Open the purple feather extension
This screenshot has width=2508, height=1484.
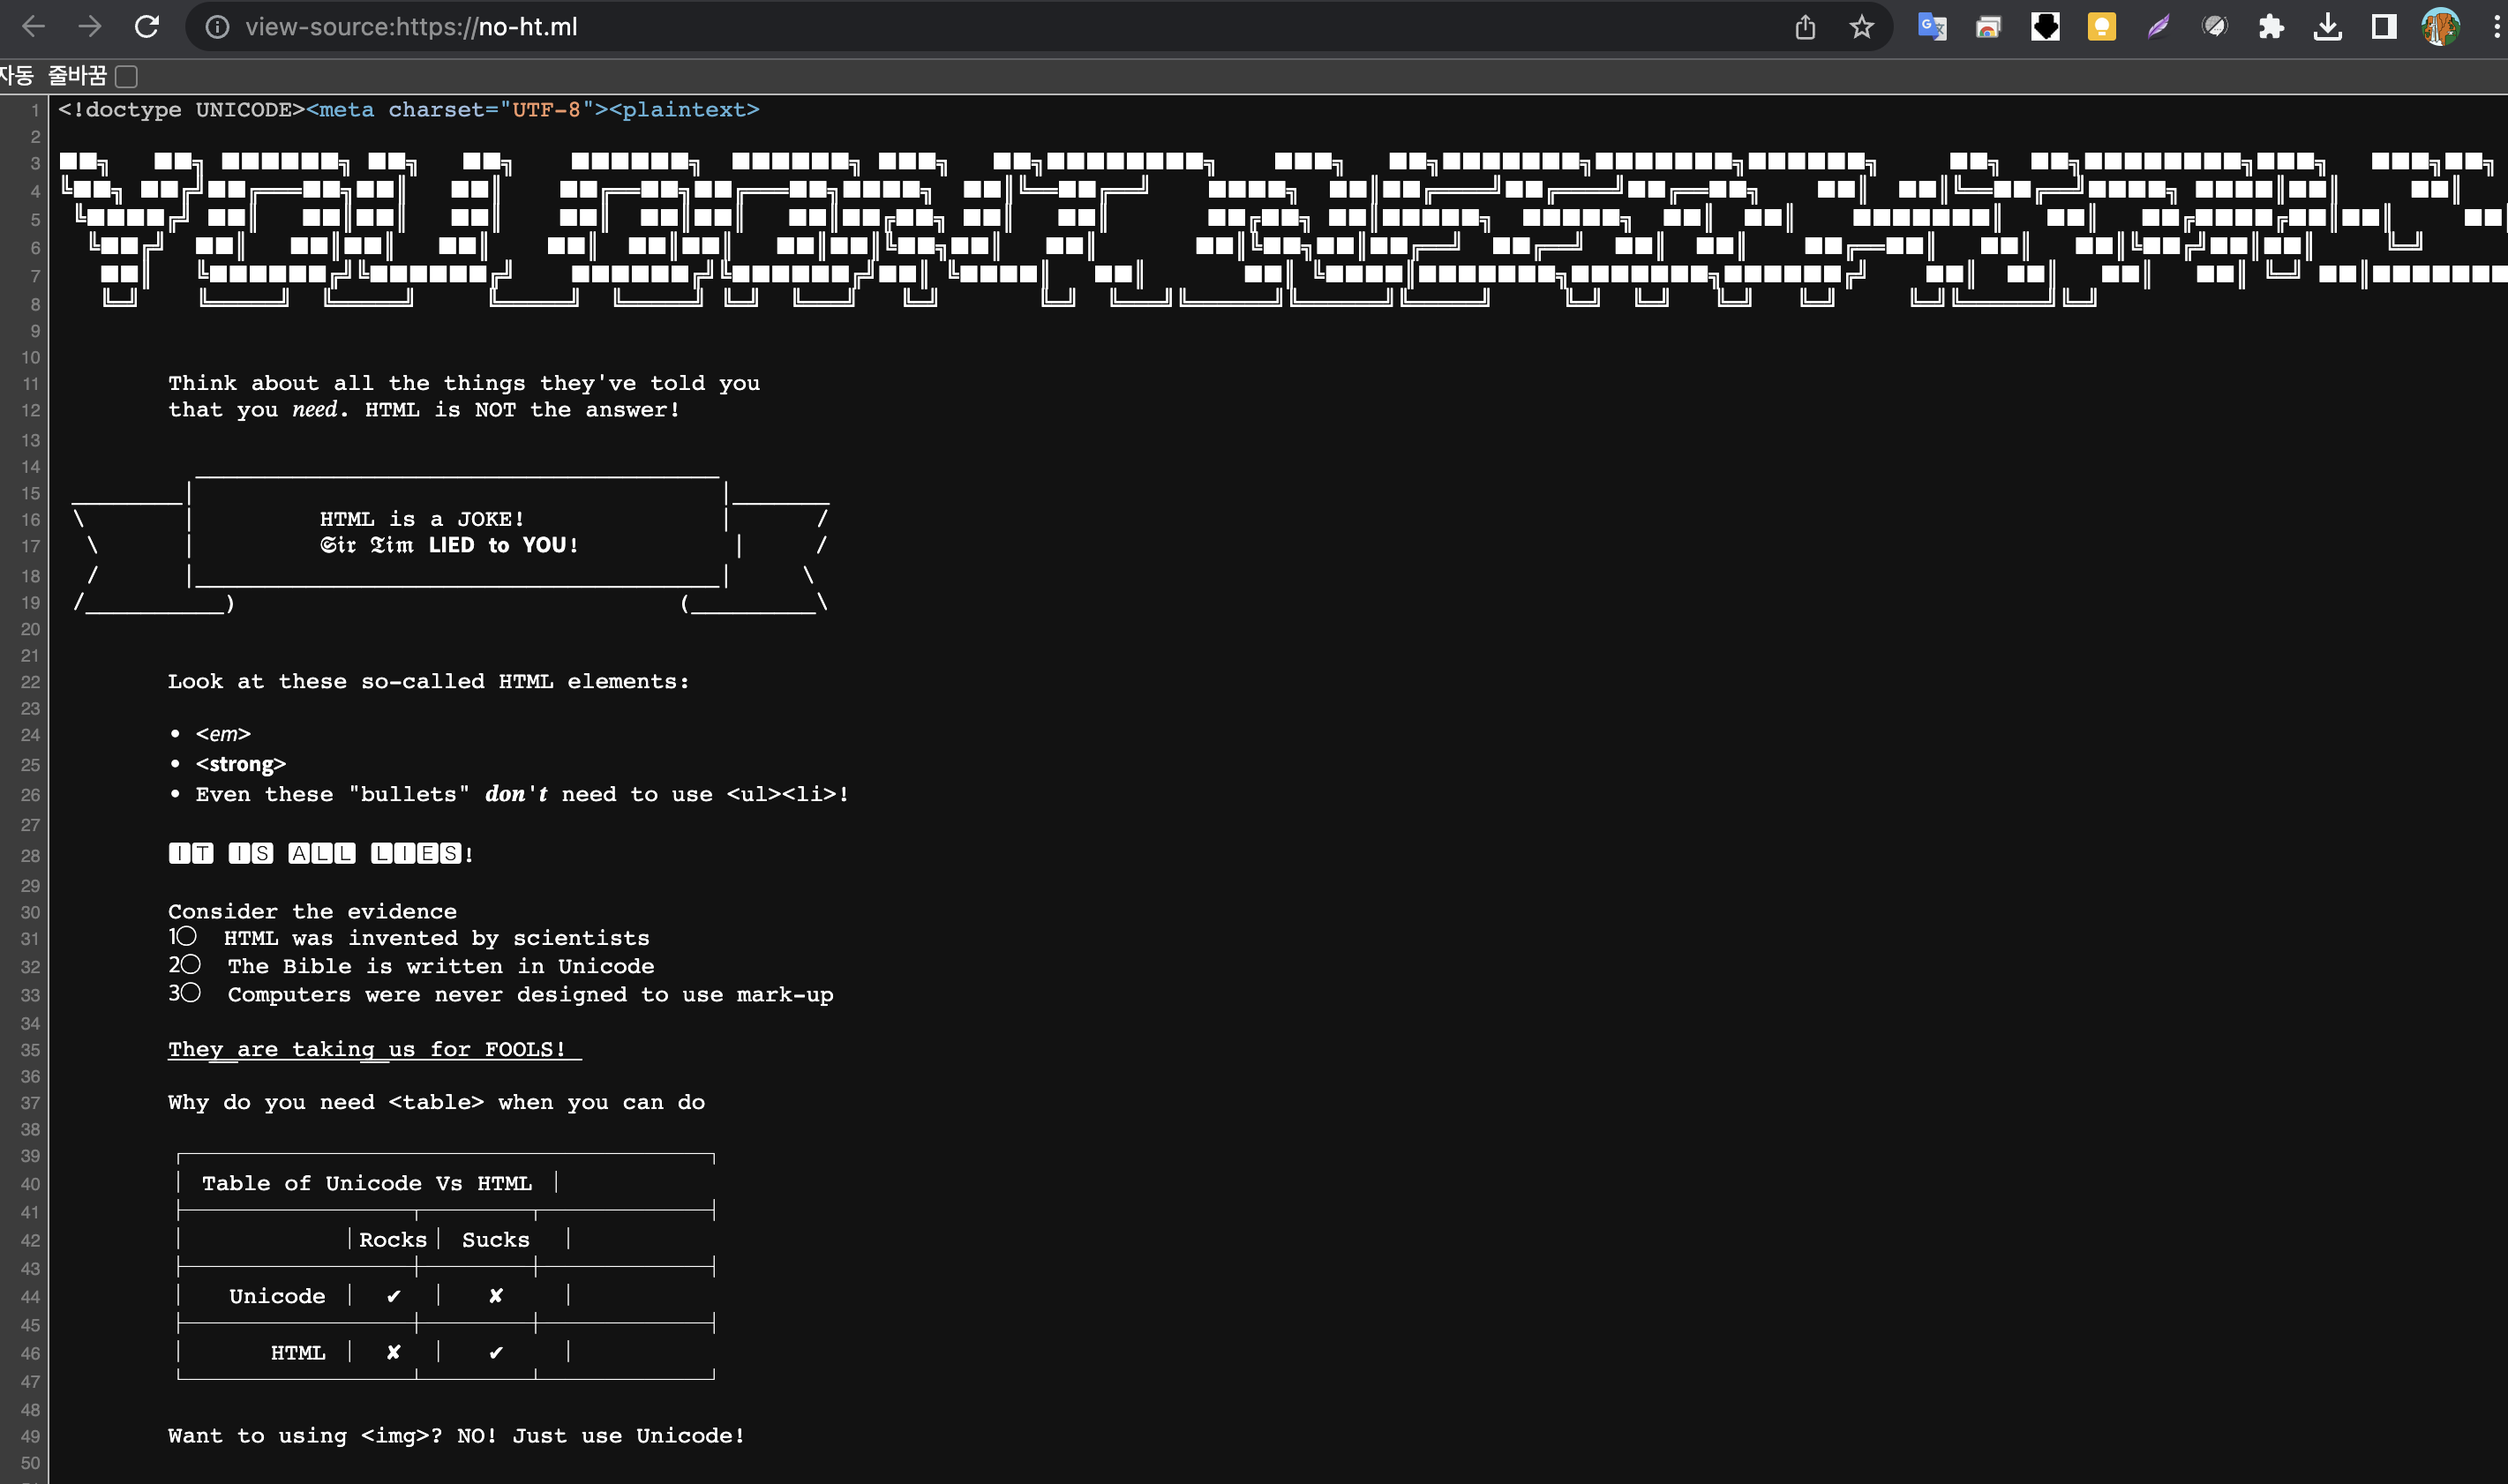2158,27
